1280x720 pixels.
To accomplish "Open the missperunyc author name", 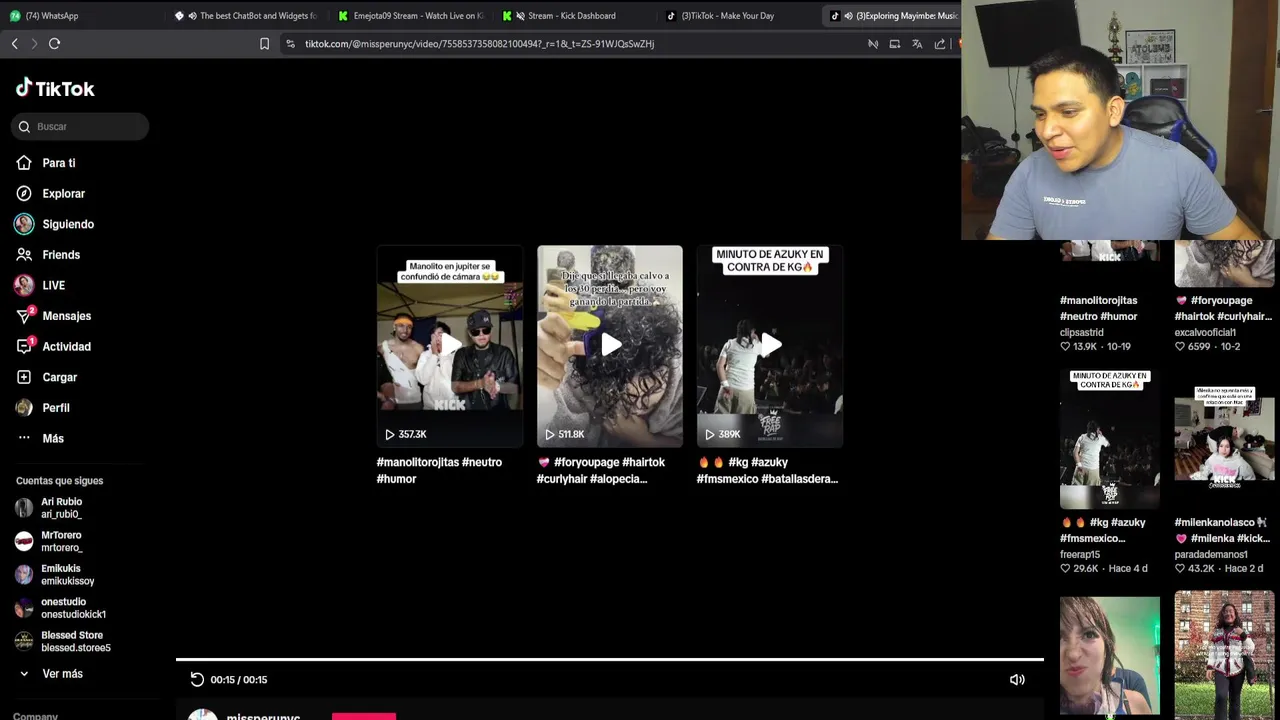I will pos(263,716).
